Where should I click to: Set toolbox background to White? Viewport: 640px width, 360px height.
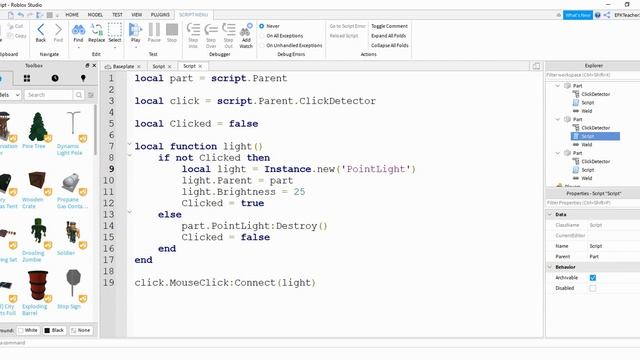[28, 330]
